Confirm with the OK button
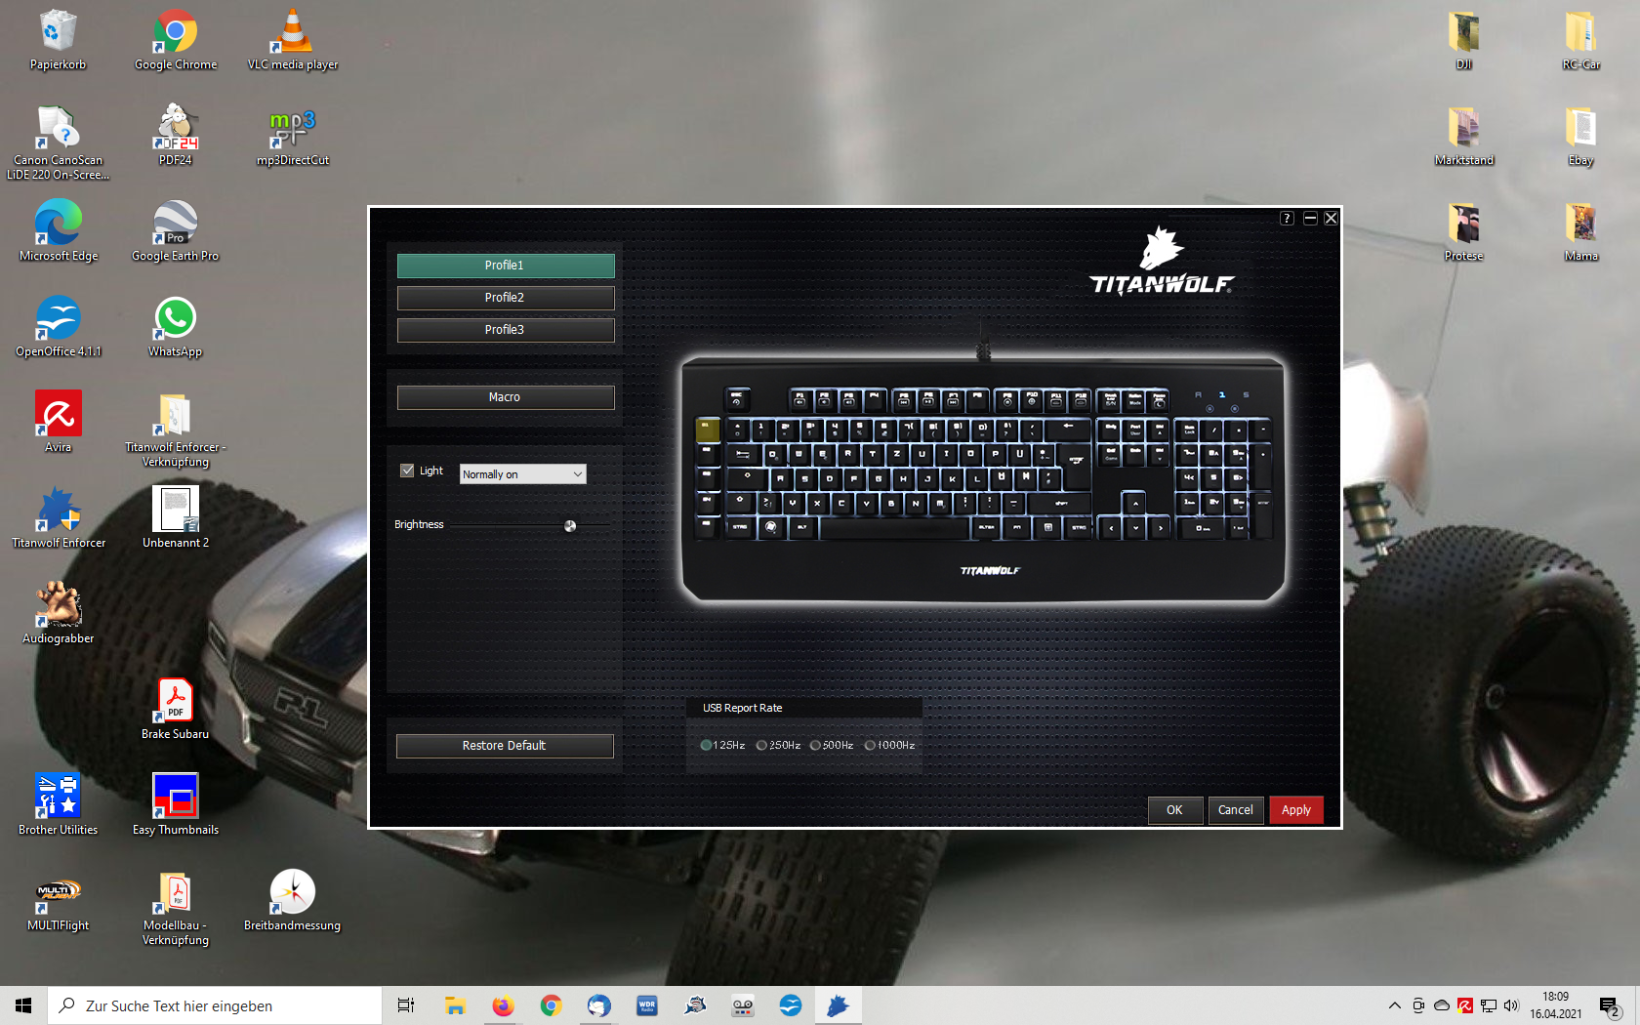 1175,810
